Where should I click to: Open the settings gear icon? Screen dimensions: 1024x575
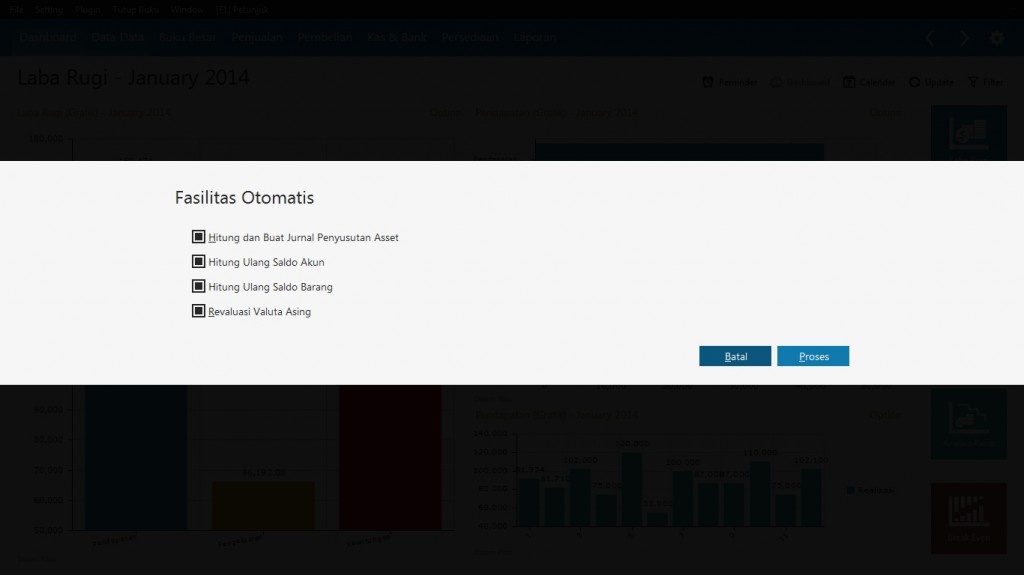pyautogui.click(x=997, y=38)
